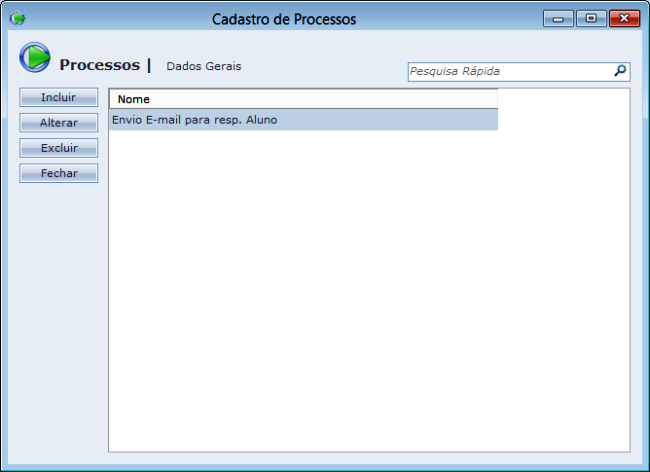Focus the Pesquisa Rápida search field
Screen dimensions: 650x472
click(x=508, y=72)
